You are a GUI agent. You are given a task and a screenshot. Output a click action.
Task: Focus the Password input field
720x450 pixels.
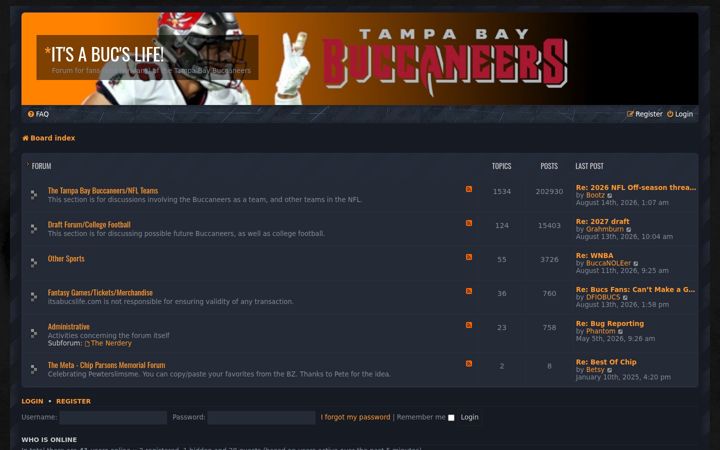(261, 417)
